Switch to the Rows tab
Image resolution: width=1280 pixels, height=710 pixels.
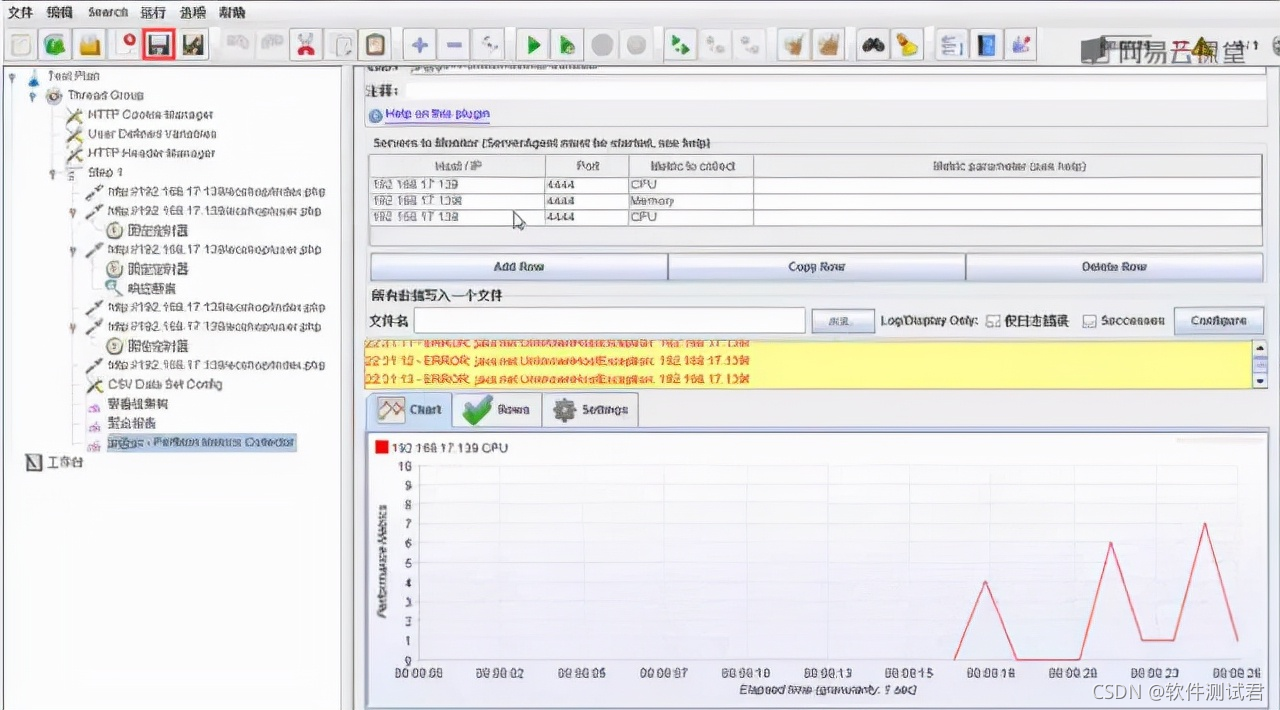click(497, 410)
